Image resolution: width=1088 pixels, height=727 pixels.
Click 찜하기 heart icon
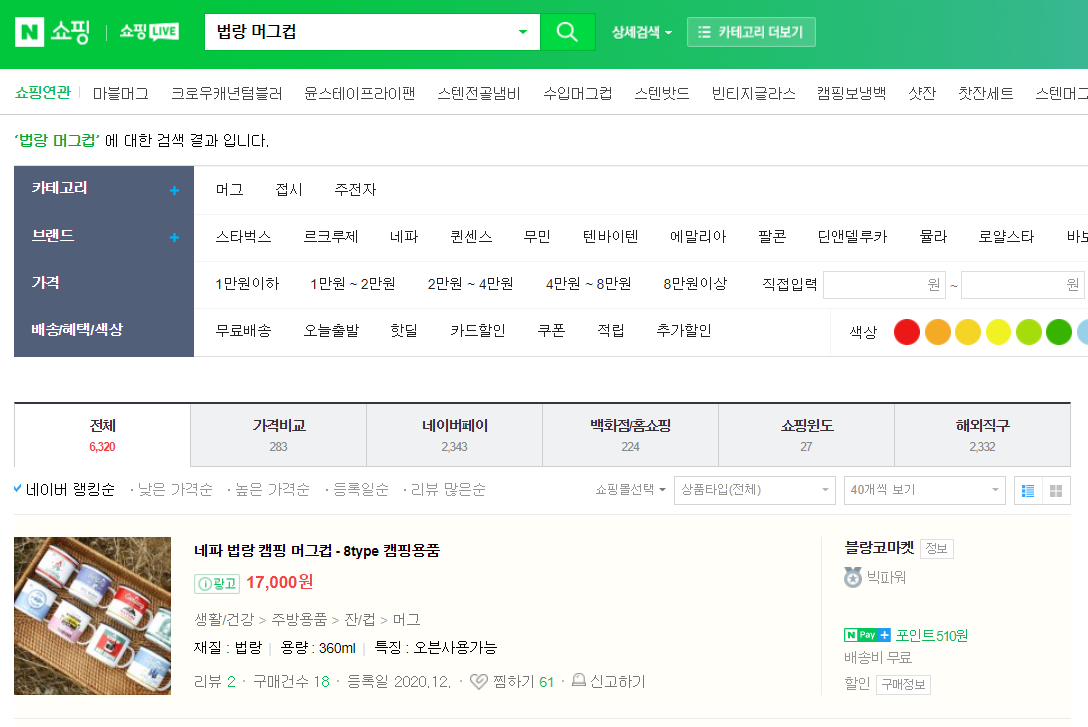[x=478, y=682]
